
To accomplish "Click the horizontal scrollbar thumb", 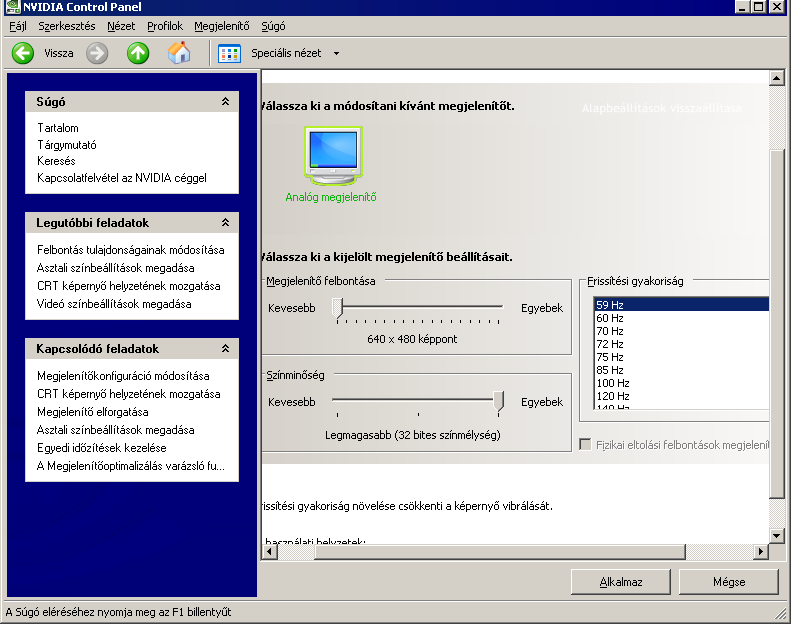I will 499,551.
